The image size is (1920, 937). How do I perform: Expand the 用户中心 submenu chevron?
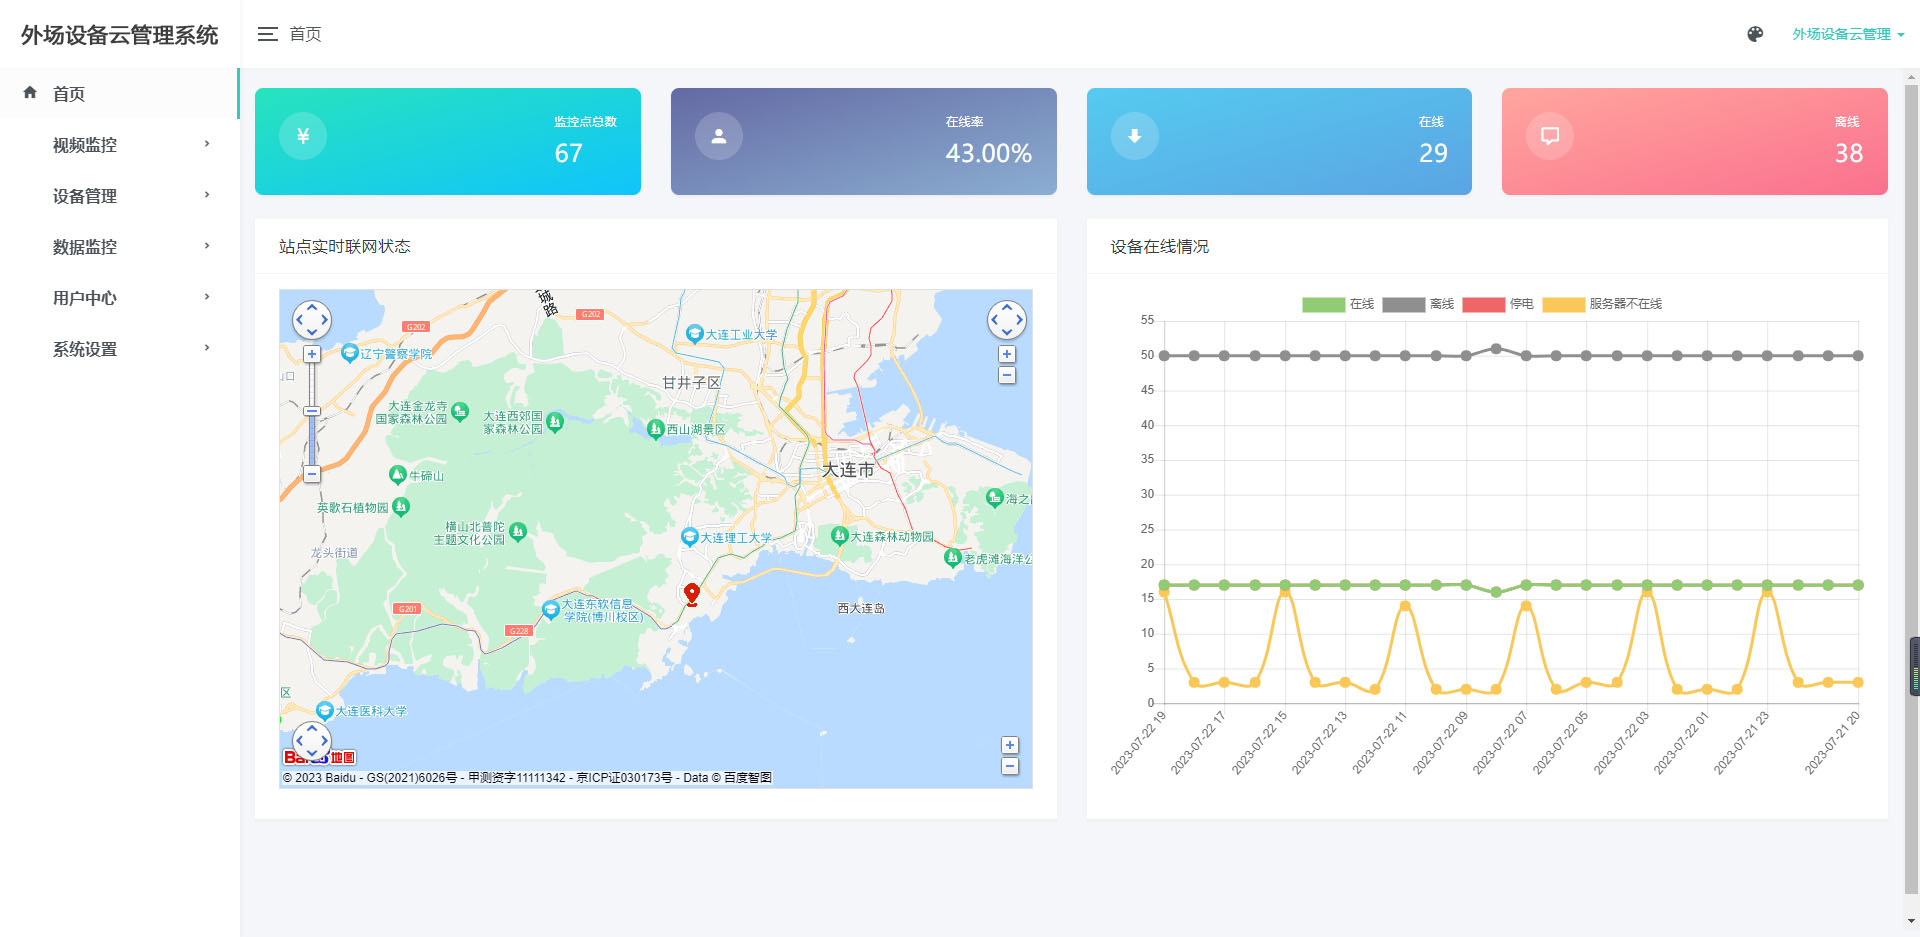pyautogui.click(x=207, y=297)
